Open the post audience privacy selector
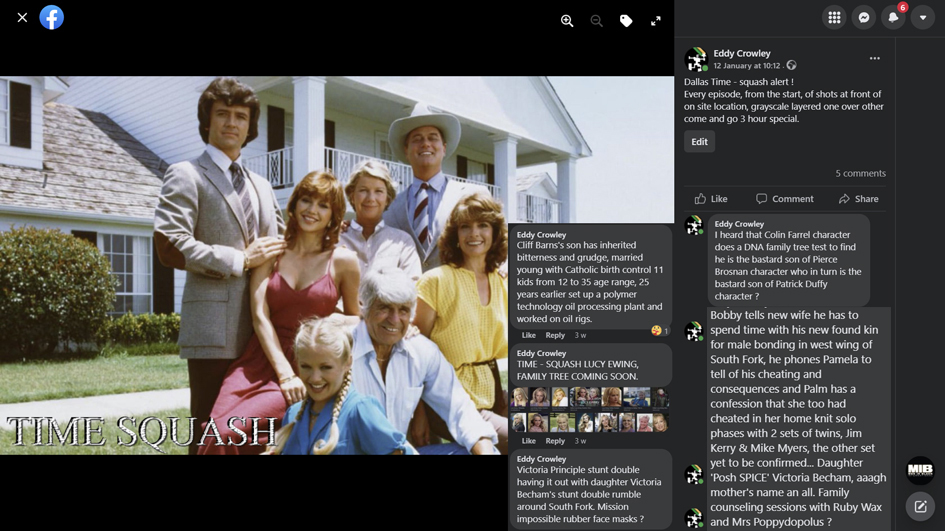The width and height of the screenshot is (945, 531). (x=791, y=66)
